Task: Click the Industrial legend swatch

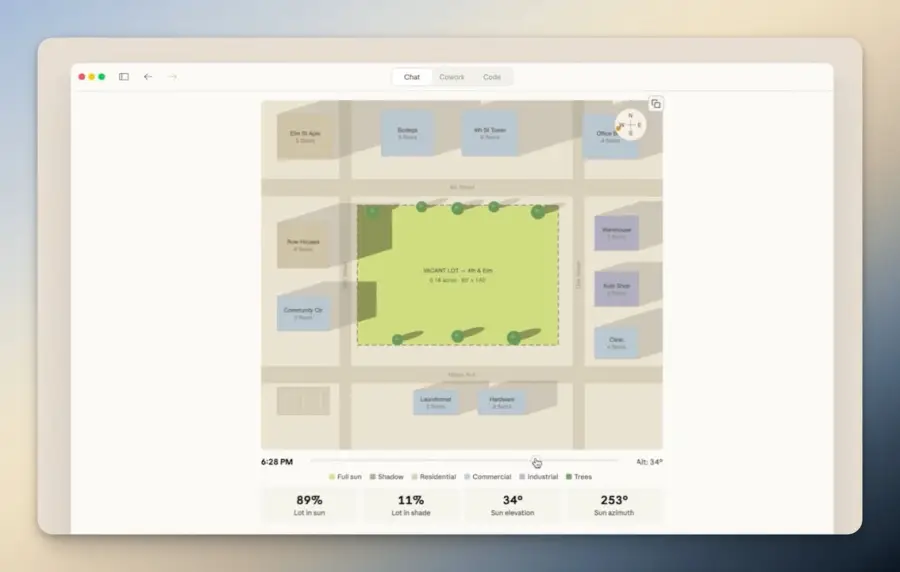Action: [522, 477]
